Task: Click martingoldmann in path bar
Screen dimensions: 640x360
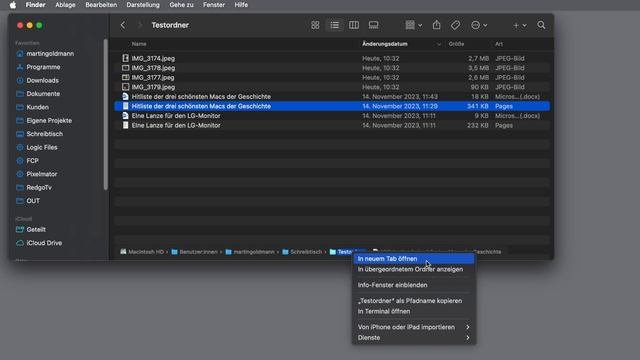Action: [250, 252]
